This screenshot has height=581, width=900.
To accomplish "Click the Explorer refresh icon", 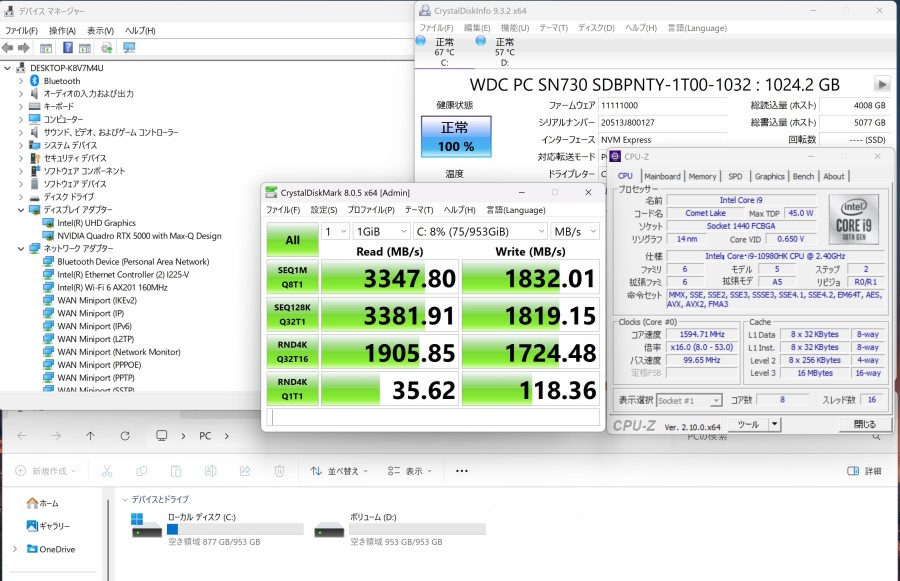I will tap(125, 436).
